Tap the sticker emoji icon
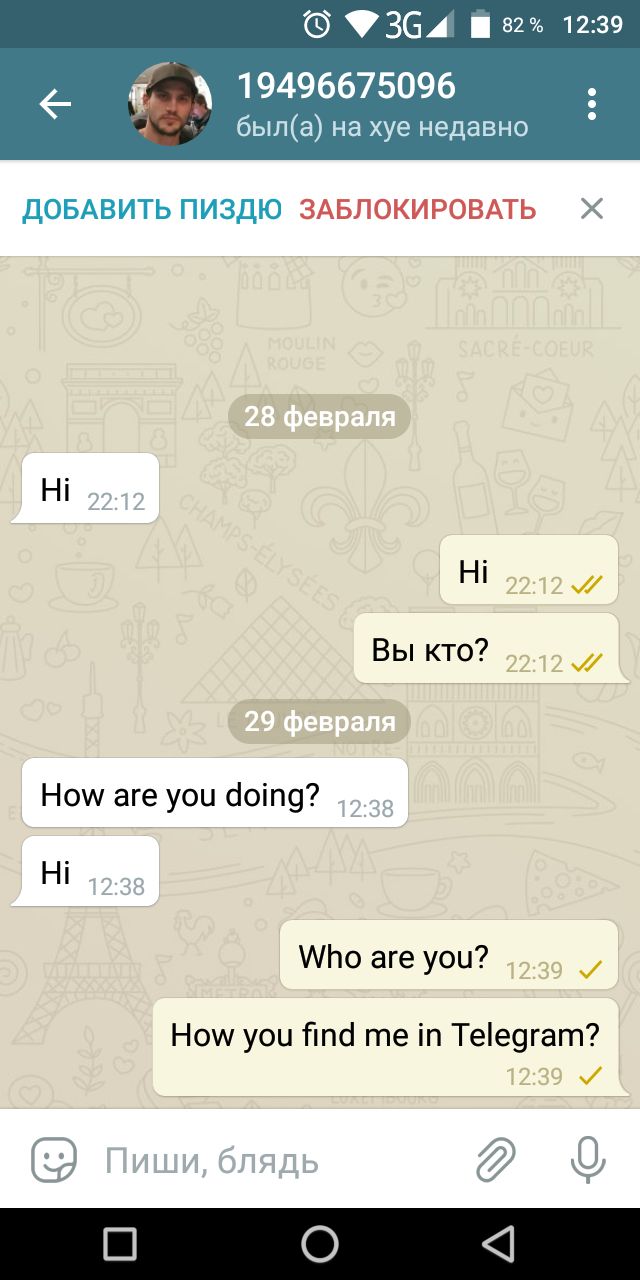Image resolution: width=640 pixels, height=1280 pixels. [54, 1161]
